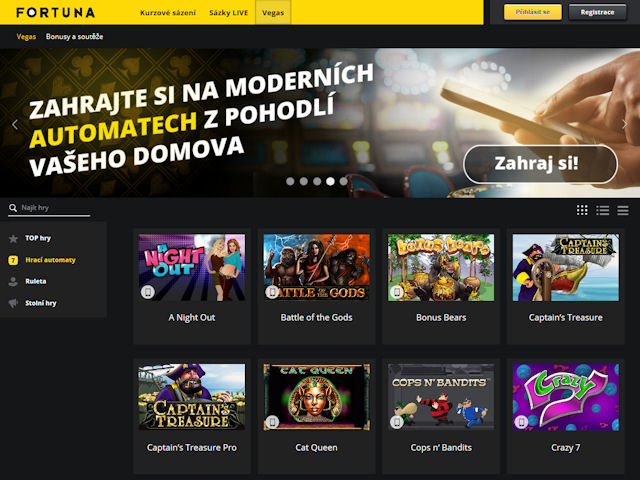Open the Kurzové sázení tab

(168, 13)
